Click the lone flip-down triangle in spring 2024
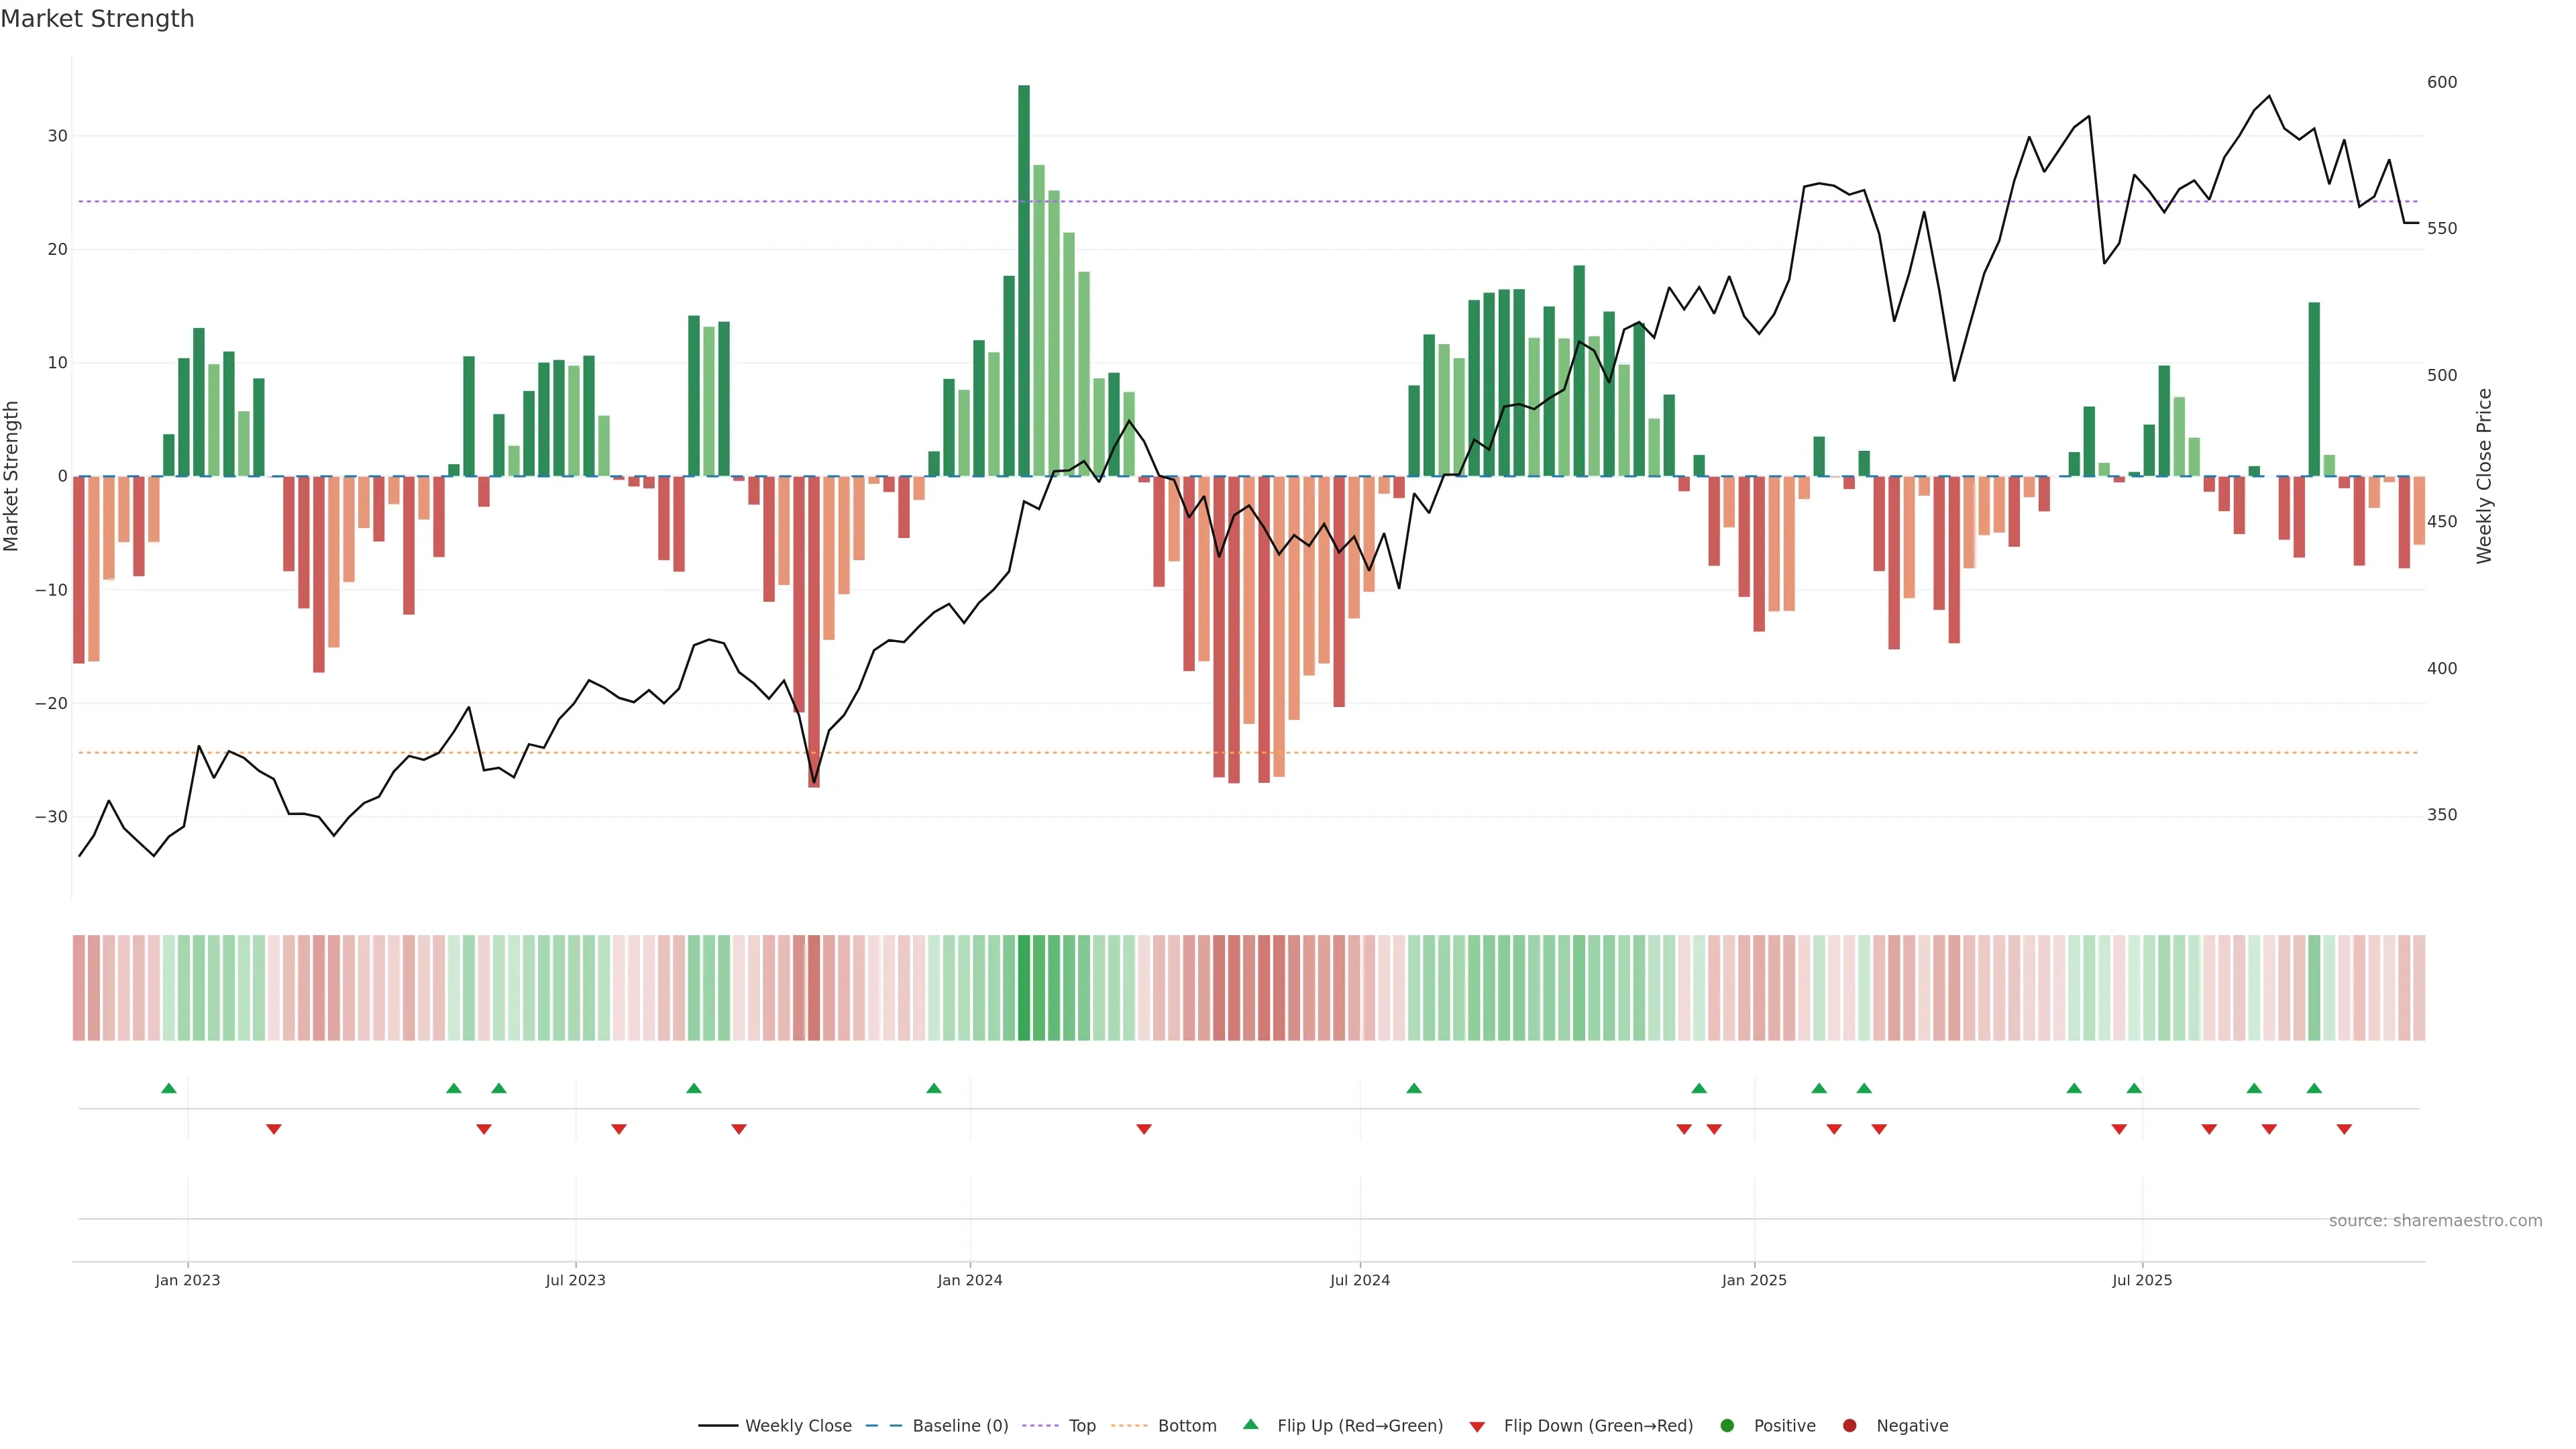The width and height of the screenshot is (2576, 1449). point(1144,1129)
